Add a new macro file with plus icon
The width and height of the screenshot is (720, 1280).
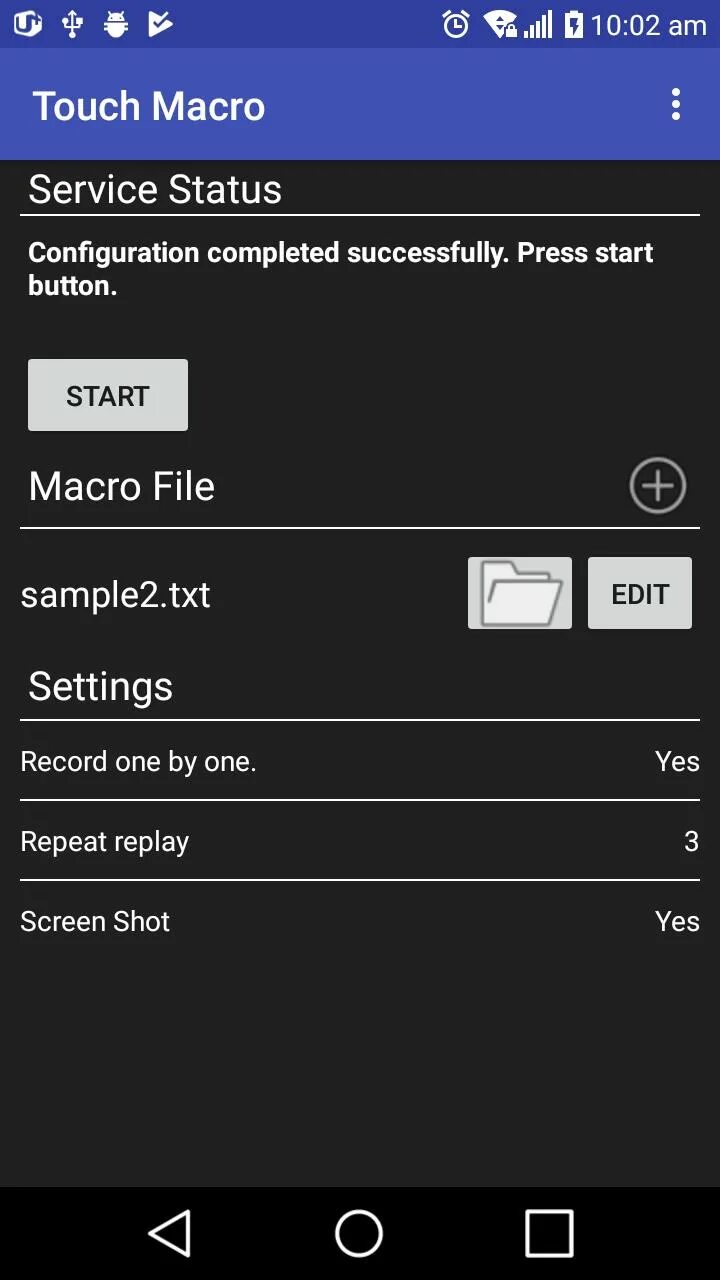click(657, 486)
